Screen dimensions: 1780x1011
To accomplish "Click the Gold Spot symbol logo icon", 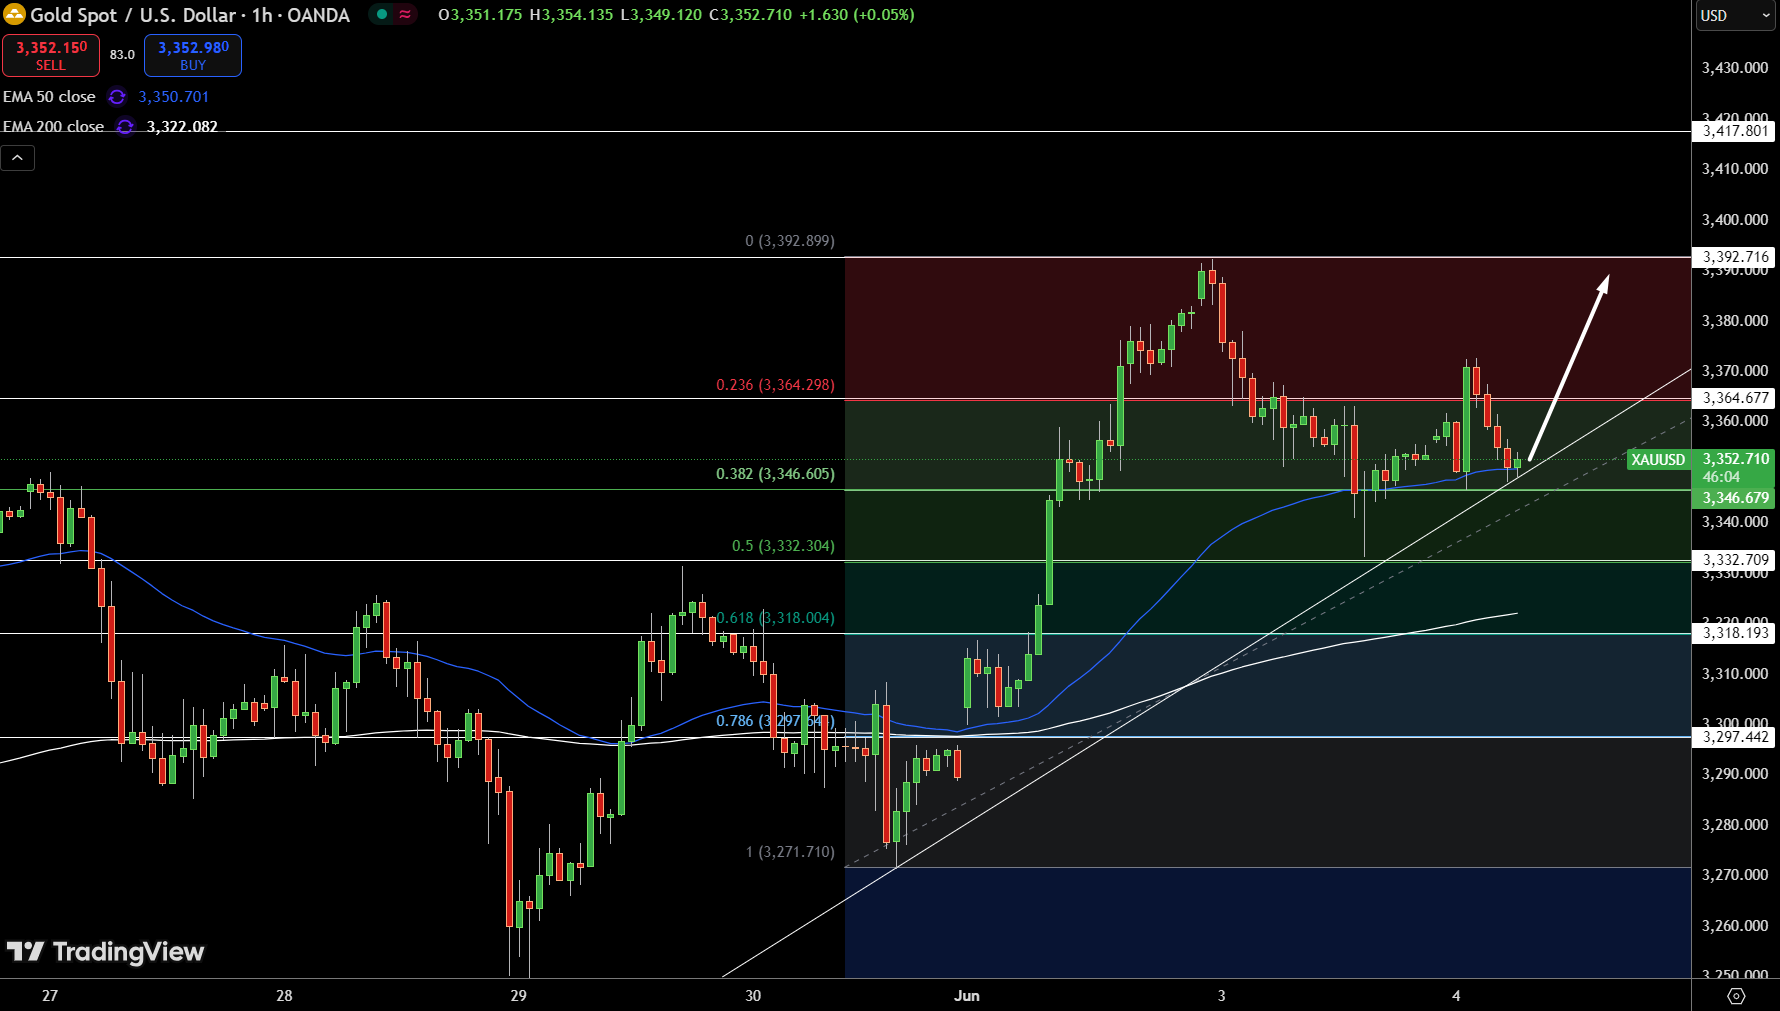I will pyautogui.click(x=14, y=15).
